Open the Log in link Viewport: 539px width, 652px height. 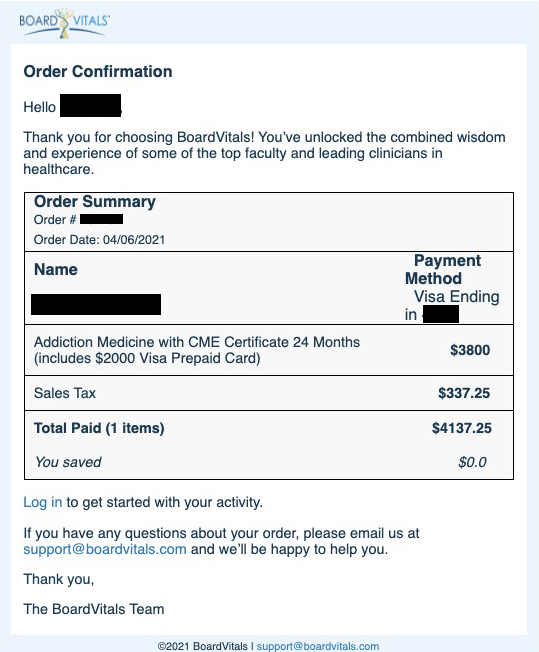(x=42, y=502)
